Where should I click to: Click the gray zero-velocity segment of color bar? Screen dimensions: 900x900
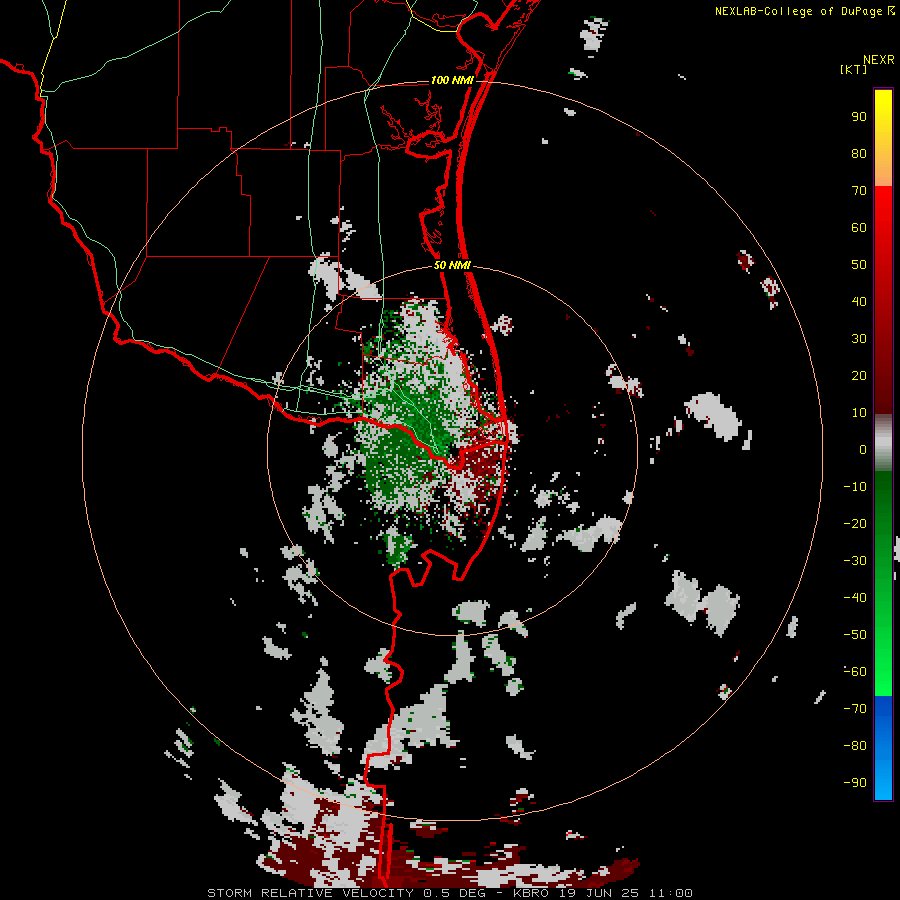pyautogui.click(x=883, y=443)
